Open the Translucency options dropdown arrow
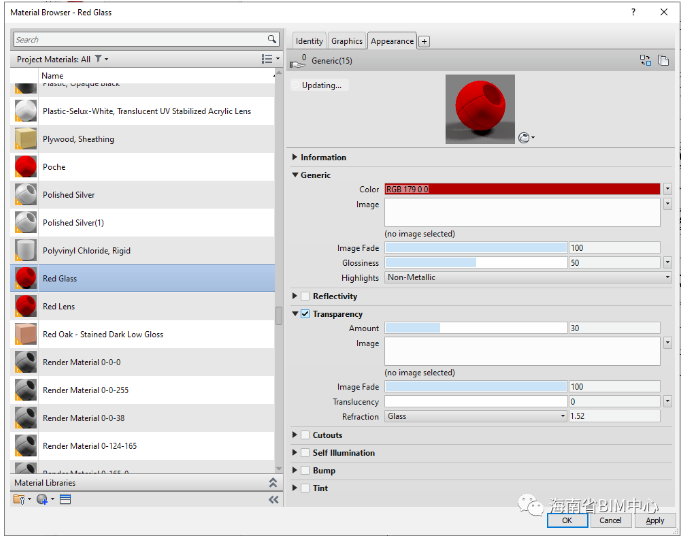This screenshot has width=688, height=539. coord(669,402)
